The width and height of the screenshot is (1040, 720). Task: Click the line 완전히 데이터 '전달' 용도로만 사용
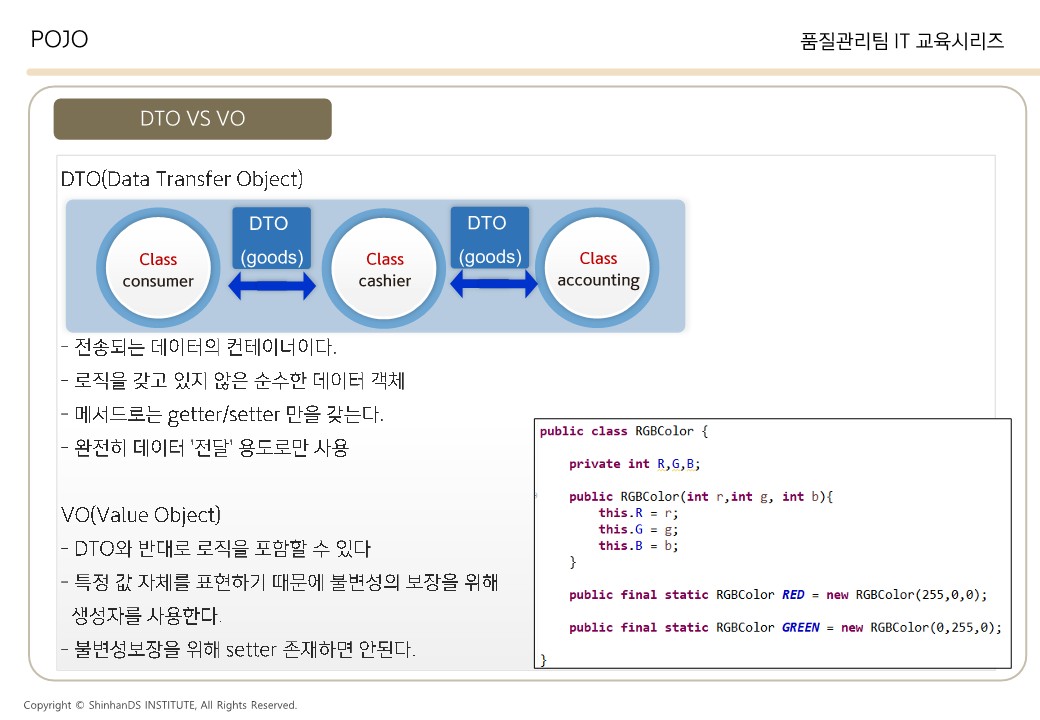coord(205,448)
